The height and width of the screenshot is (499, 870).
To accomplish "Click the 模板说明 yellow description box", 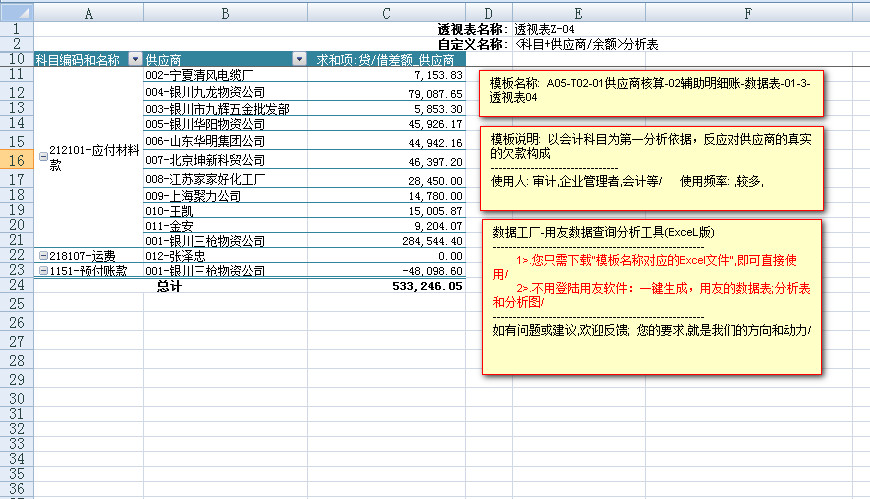I will click(652, 160).
